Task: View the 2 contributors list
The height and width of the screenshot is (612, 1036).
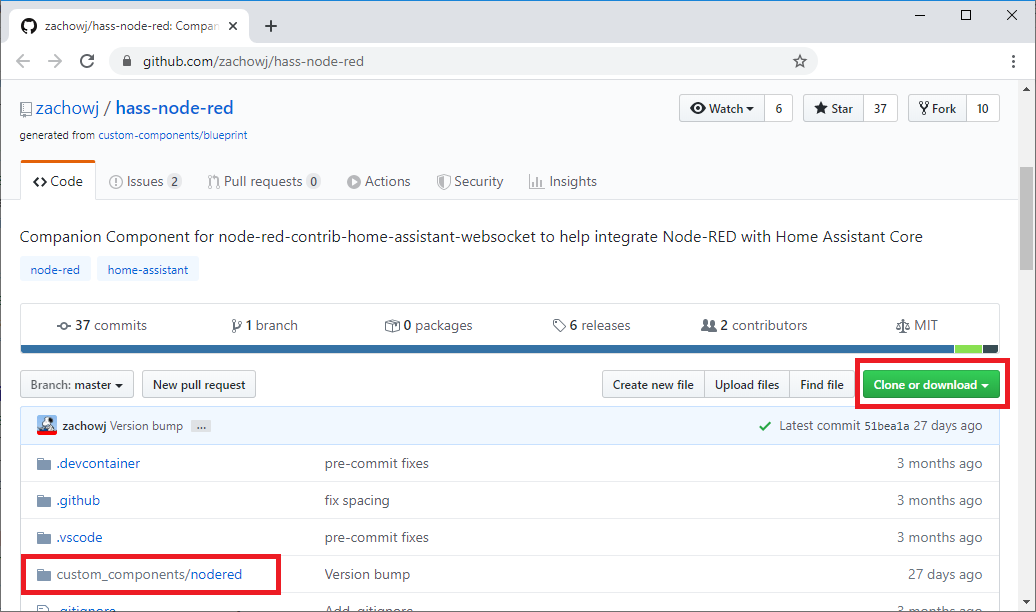Action: [x=754, y=325]
